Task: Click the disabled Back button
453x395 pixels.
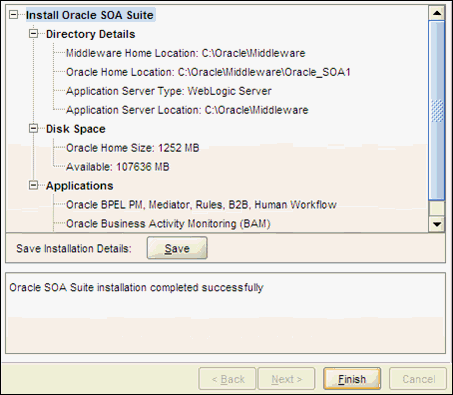Action: pos(227,379)
